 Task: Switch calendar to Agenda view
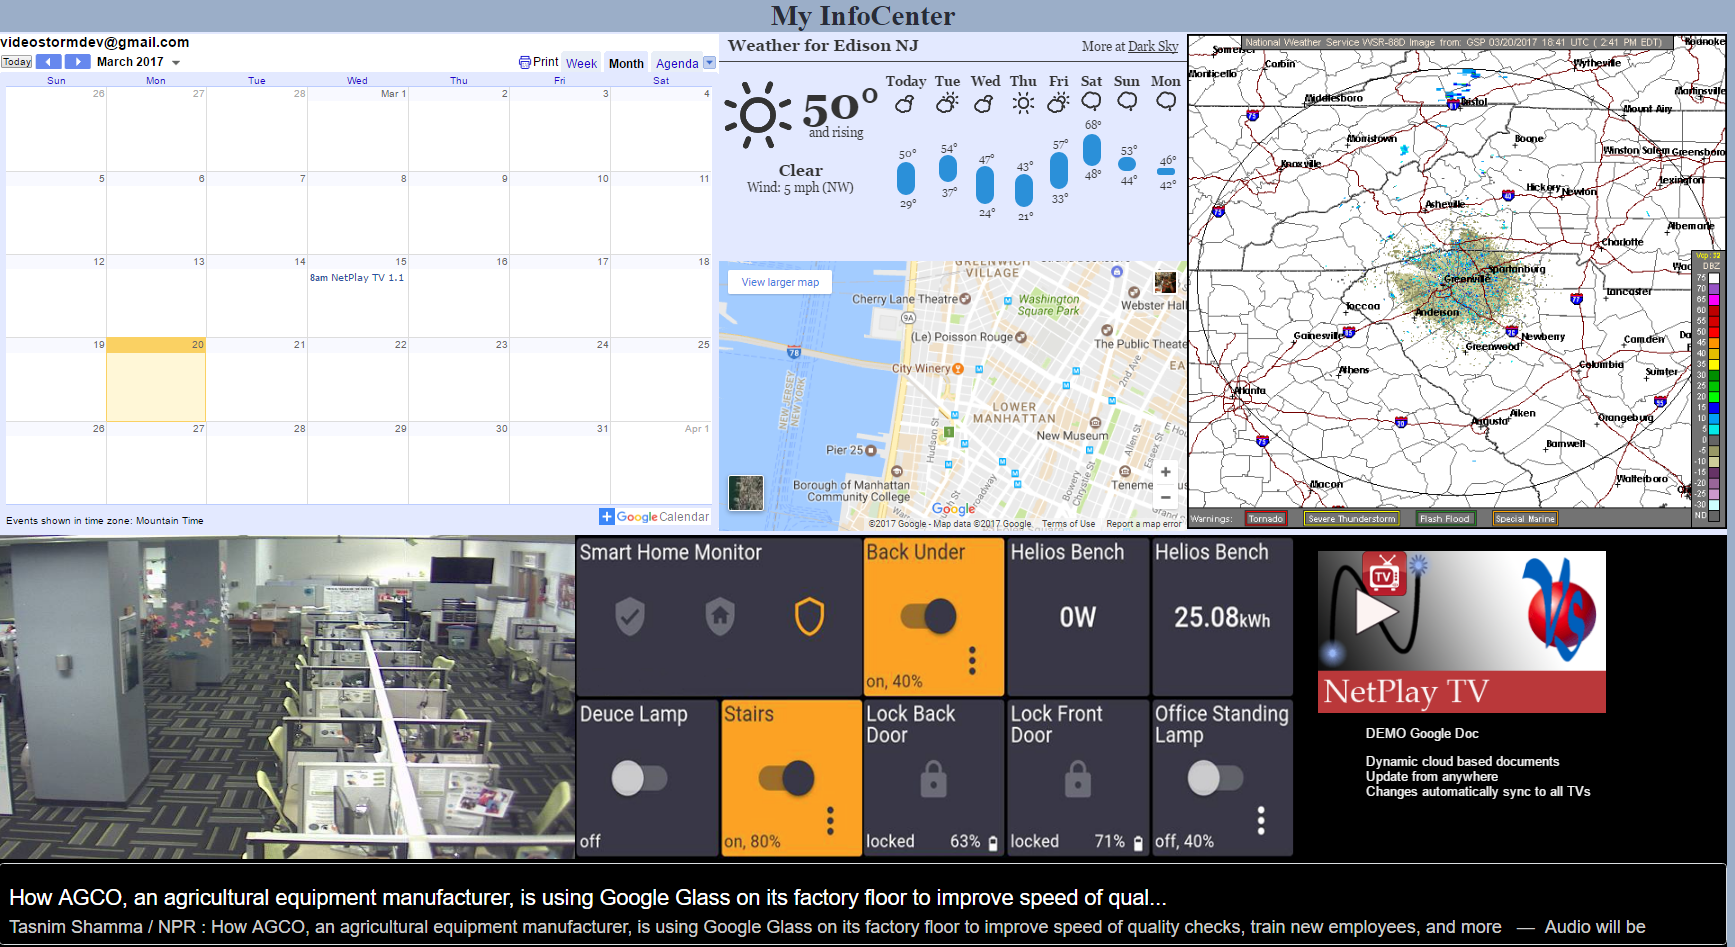[x=677, y=63]
